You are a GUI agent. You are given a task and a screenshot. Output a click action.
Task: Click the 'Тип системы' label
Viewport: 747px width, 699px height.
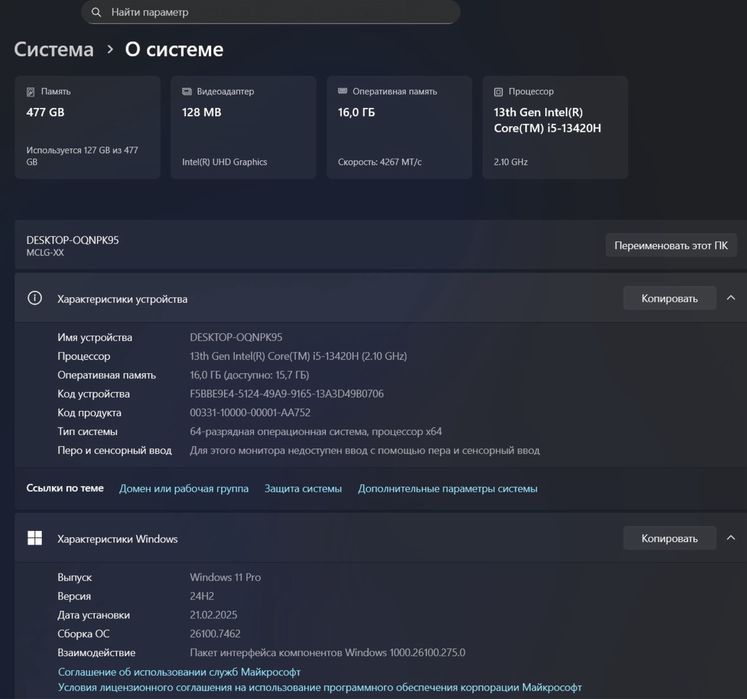87,432
